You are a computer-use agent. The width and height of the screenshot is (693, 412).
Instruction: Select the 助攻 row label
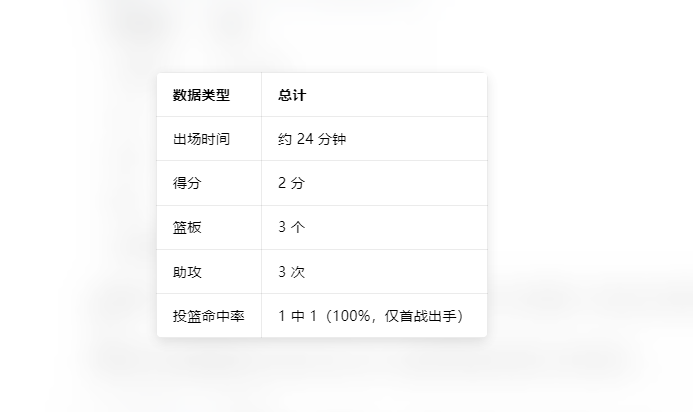tap(187, 271)
